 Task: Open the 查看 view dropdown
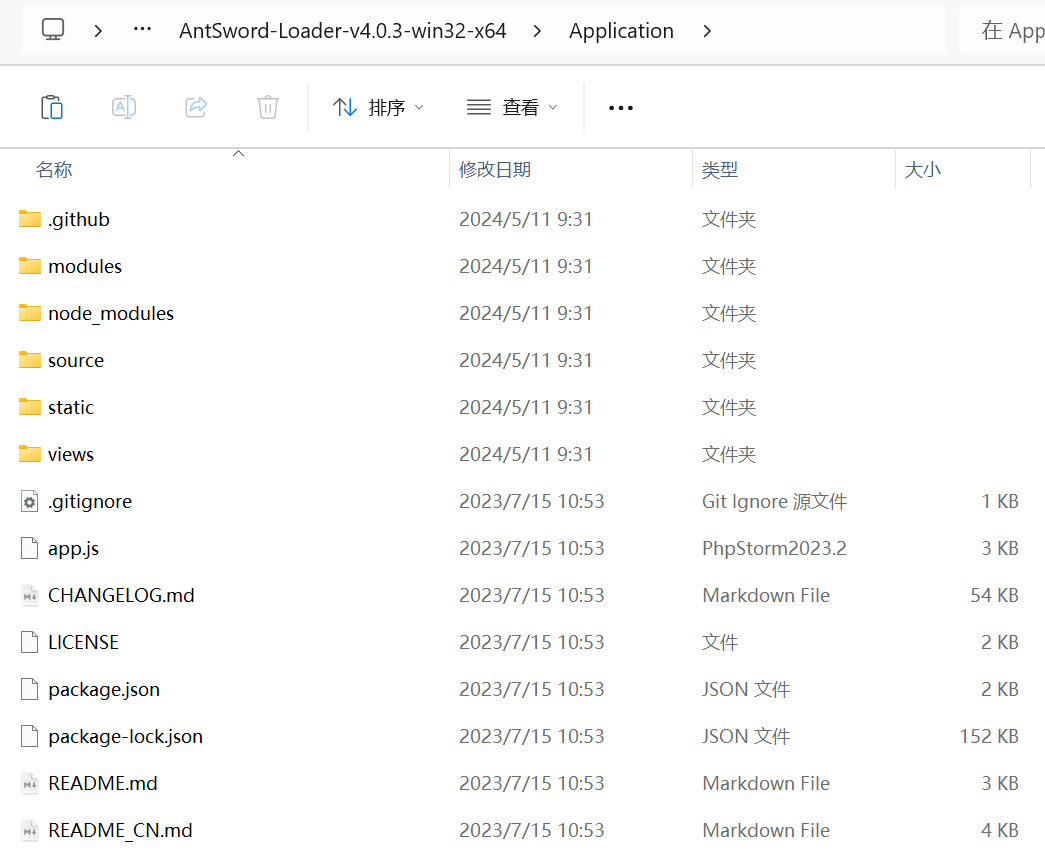512,107
